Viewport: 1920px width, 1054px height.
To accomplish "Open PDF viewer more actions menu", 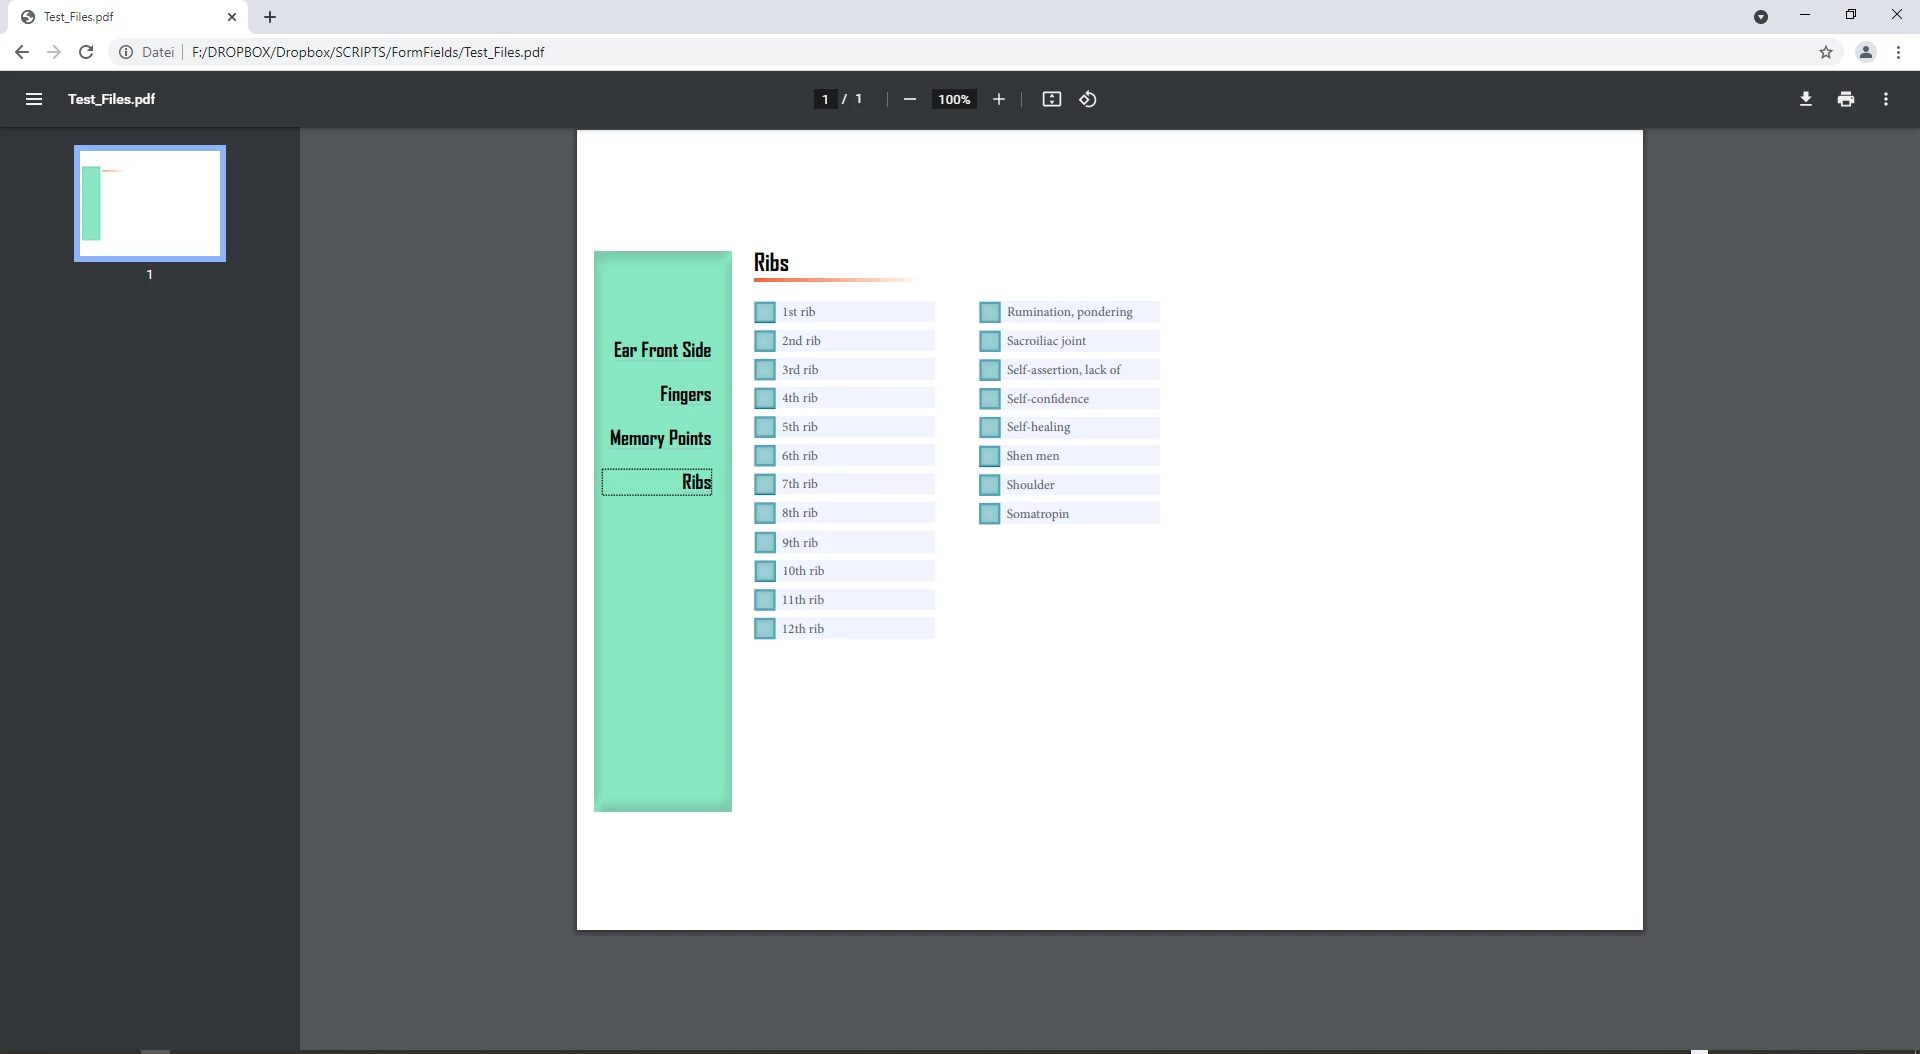I will coord(1886,99).
